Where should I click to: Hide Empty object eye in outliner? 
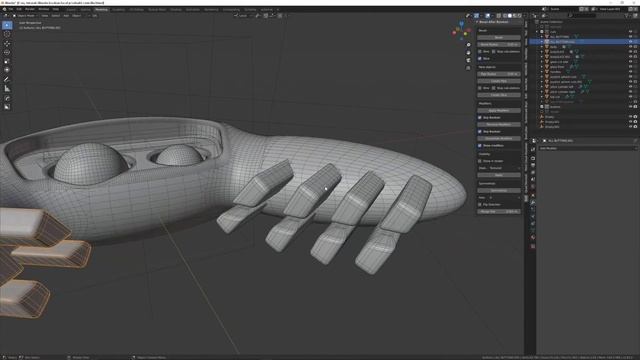631,117
